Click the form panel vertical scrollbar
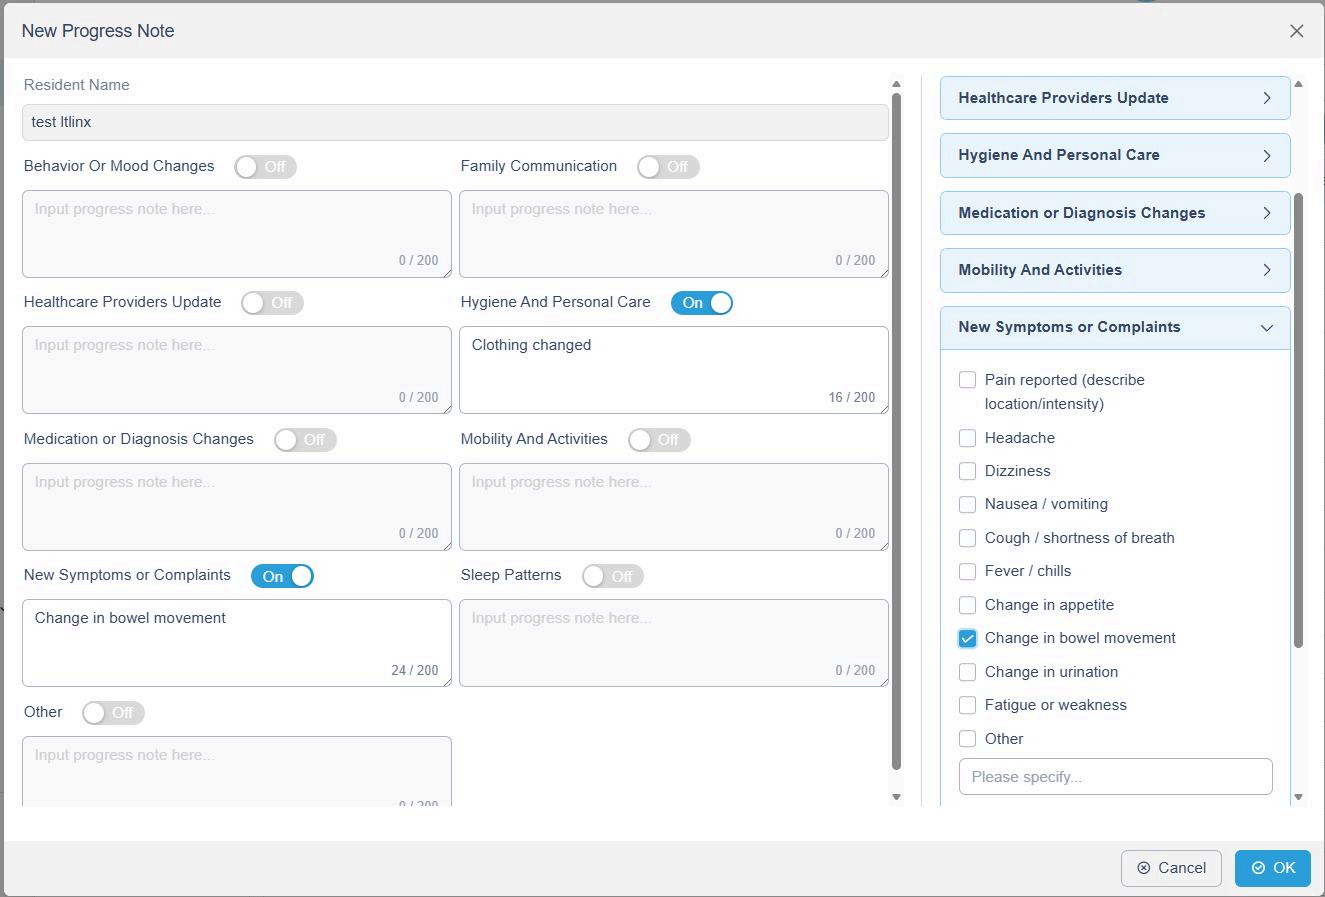The height and width of the screenshot is (897, 1325). click(x=896, y=430)
